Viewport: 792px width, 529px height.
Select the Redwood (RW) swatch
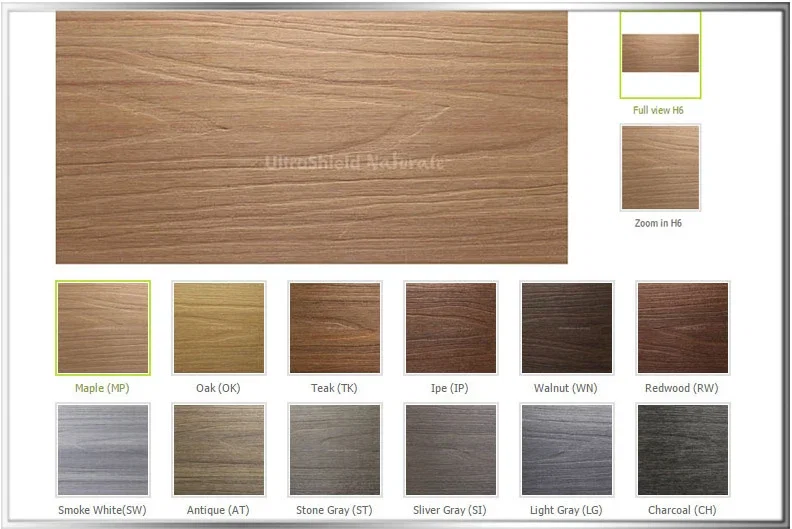pos(683,328)
